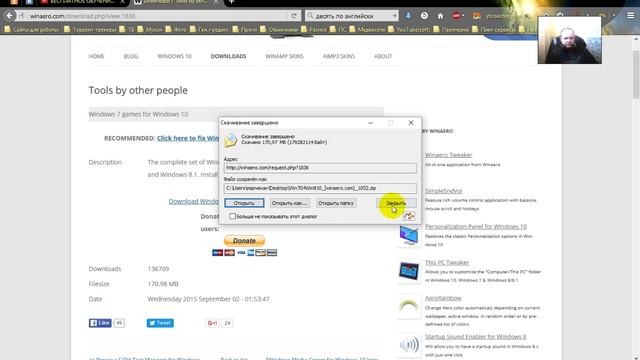The image size is (640, 360).
Task: Open the downloads arrow icon in toolbar
Action: [x=408, y=16]
